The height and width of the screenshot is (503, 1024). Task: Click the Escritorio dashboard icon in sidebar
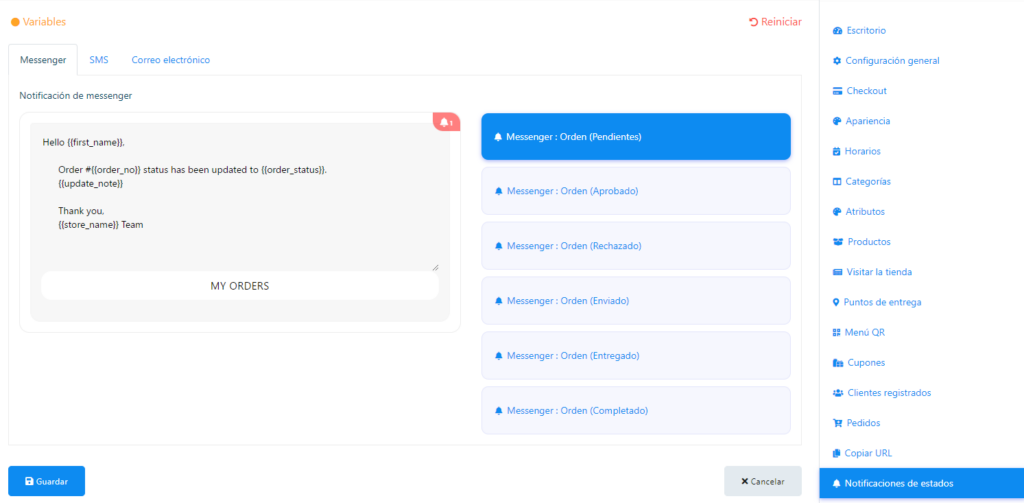[837, 31]
